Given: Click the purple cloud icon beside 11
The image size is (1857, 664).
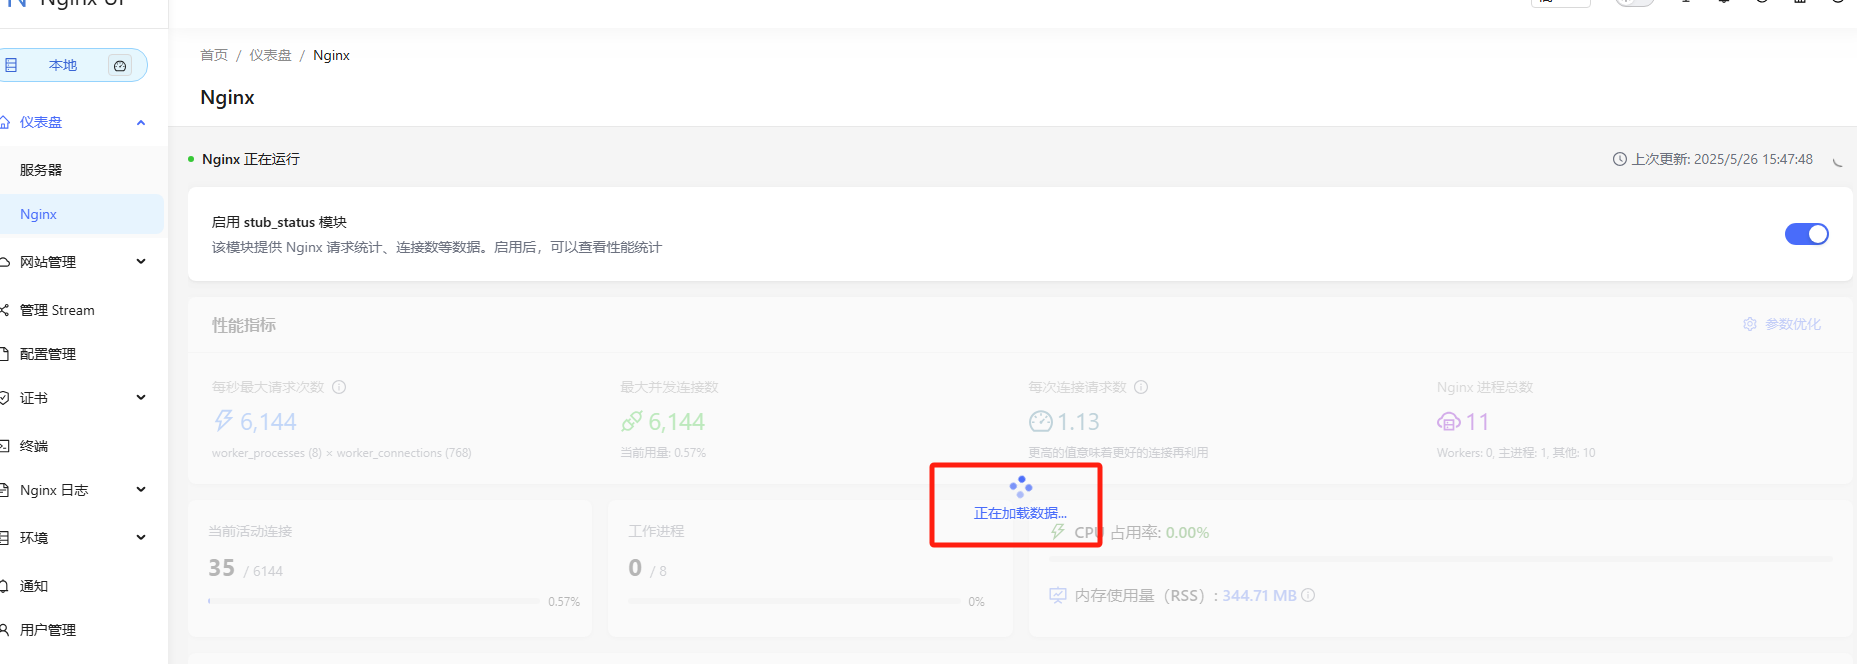Looking at the screenshot, I should pyautogui.click(x=1449, y=422).
